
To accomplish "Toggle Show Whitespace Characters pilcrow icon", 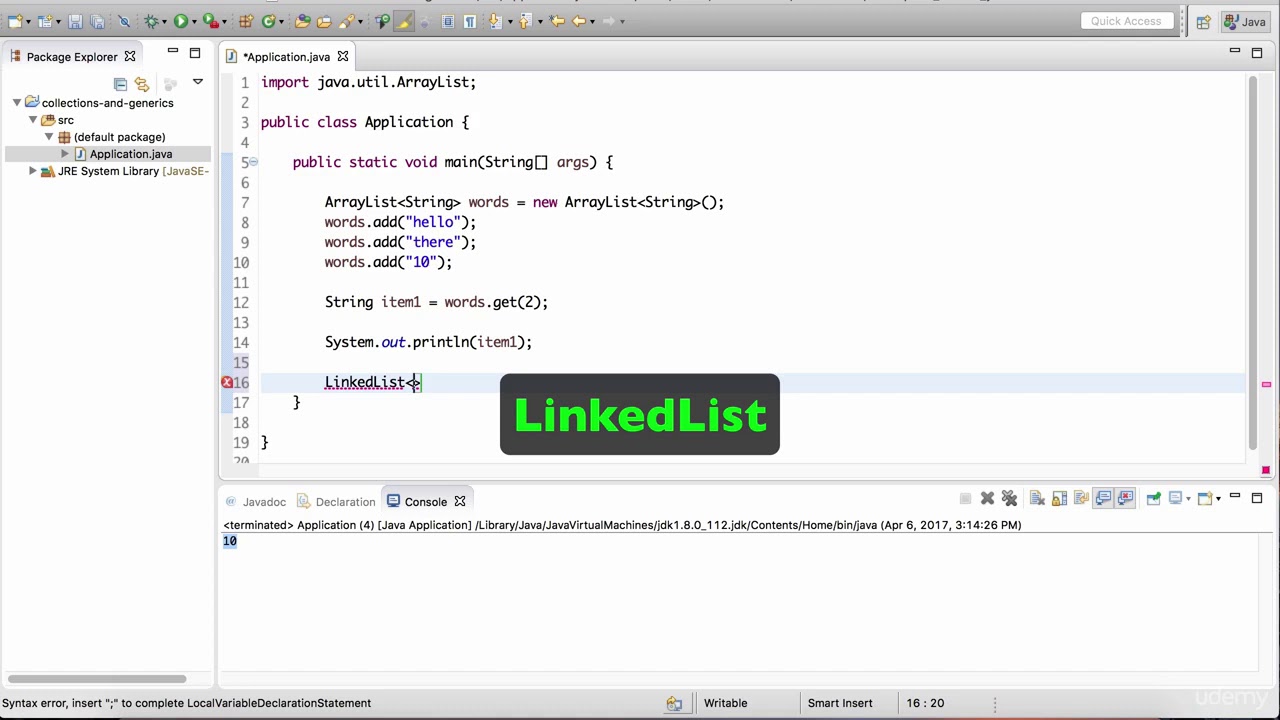I will (470, 21).
